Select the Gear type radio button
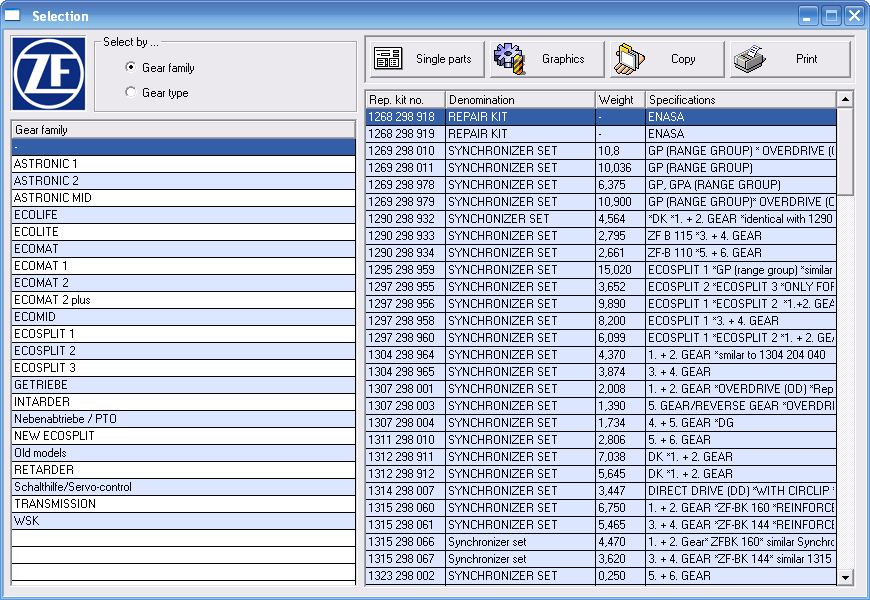 pos(130,92)
